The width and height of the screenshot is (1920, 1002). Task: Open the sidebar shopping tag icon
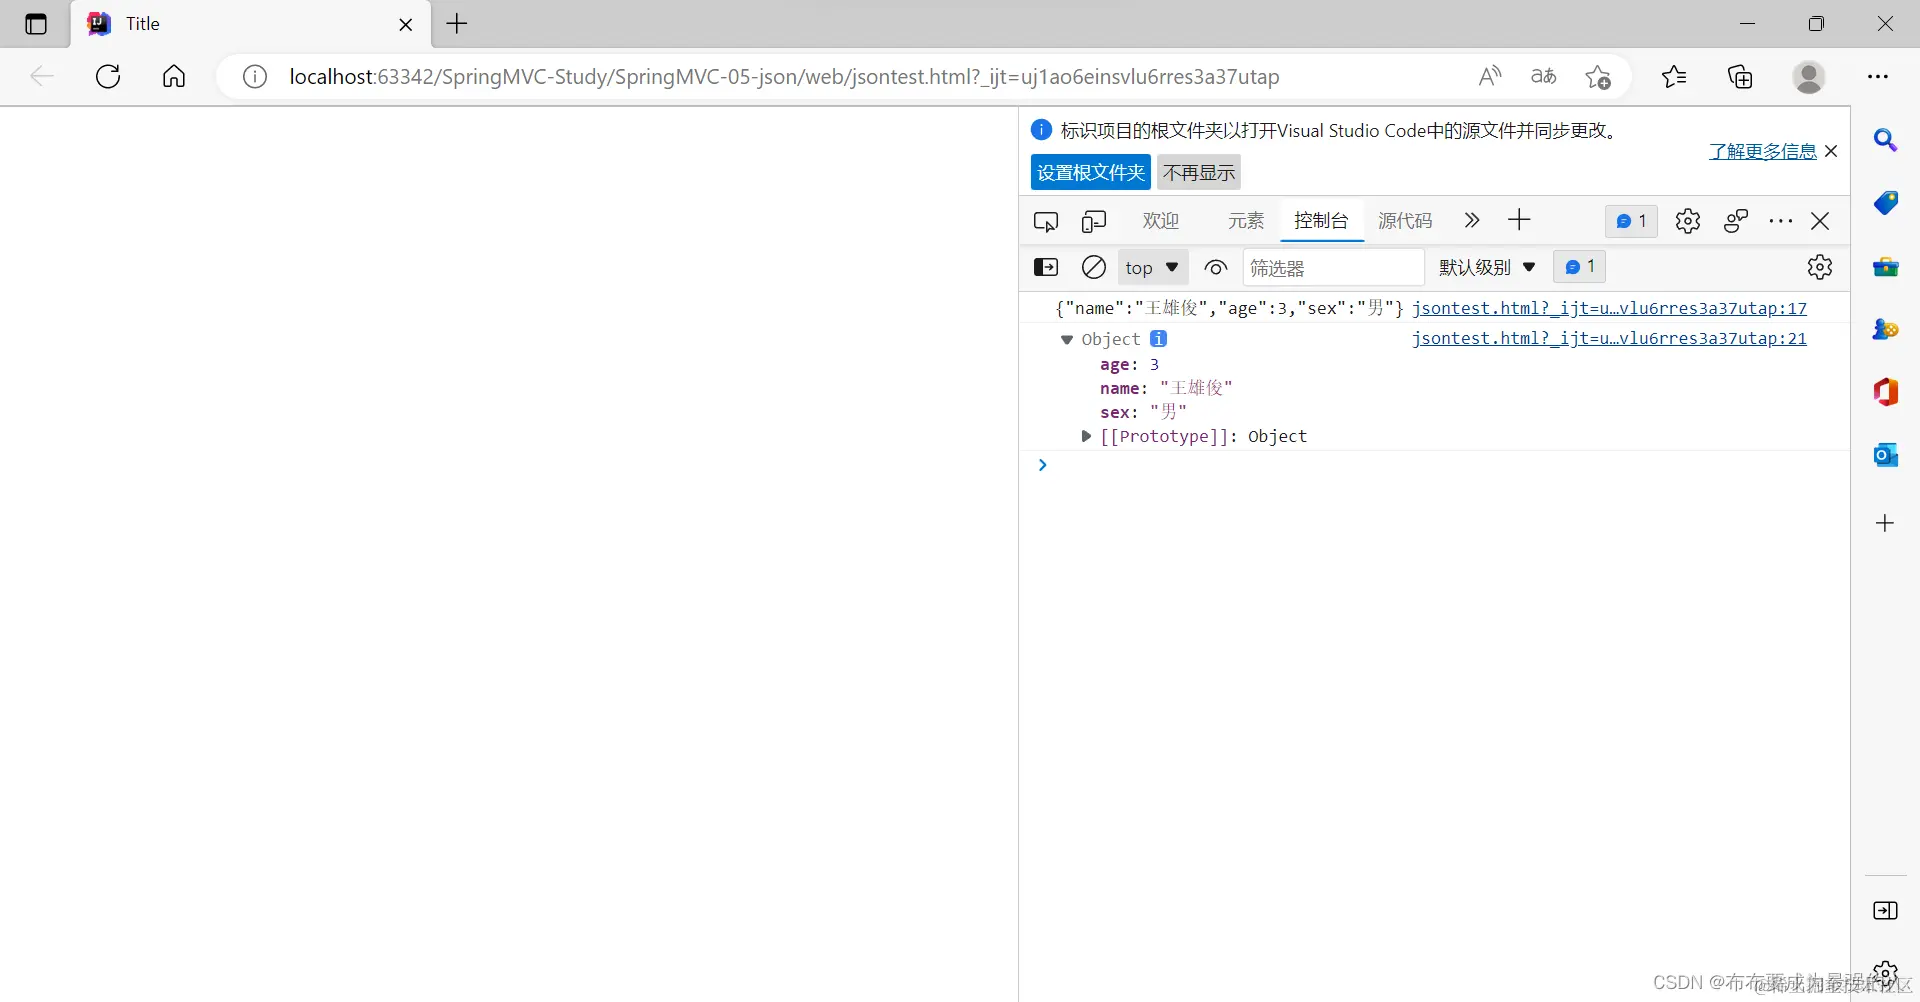(x=1885, y=203)
